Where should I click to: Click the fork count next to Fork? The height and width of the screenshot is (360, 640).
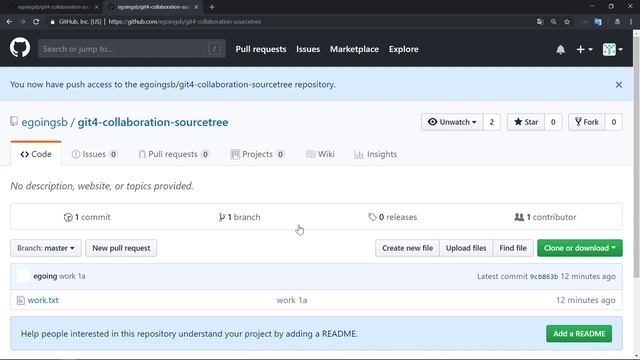click(613, 122)
